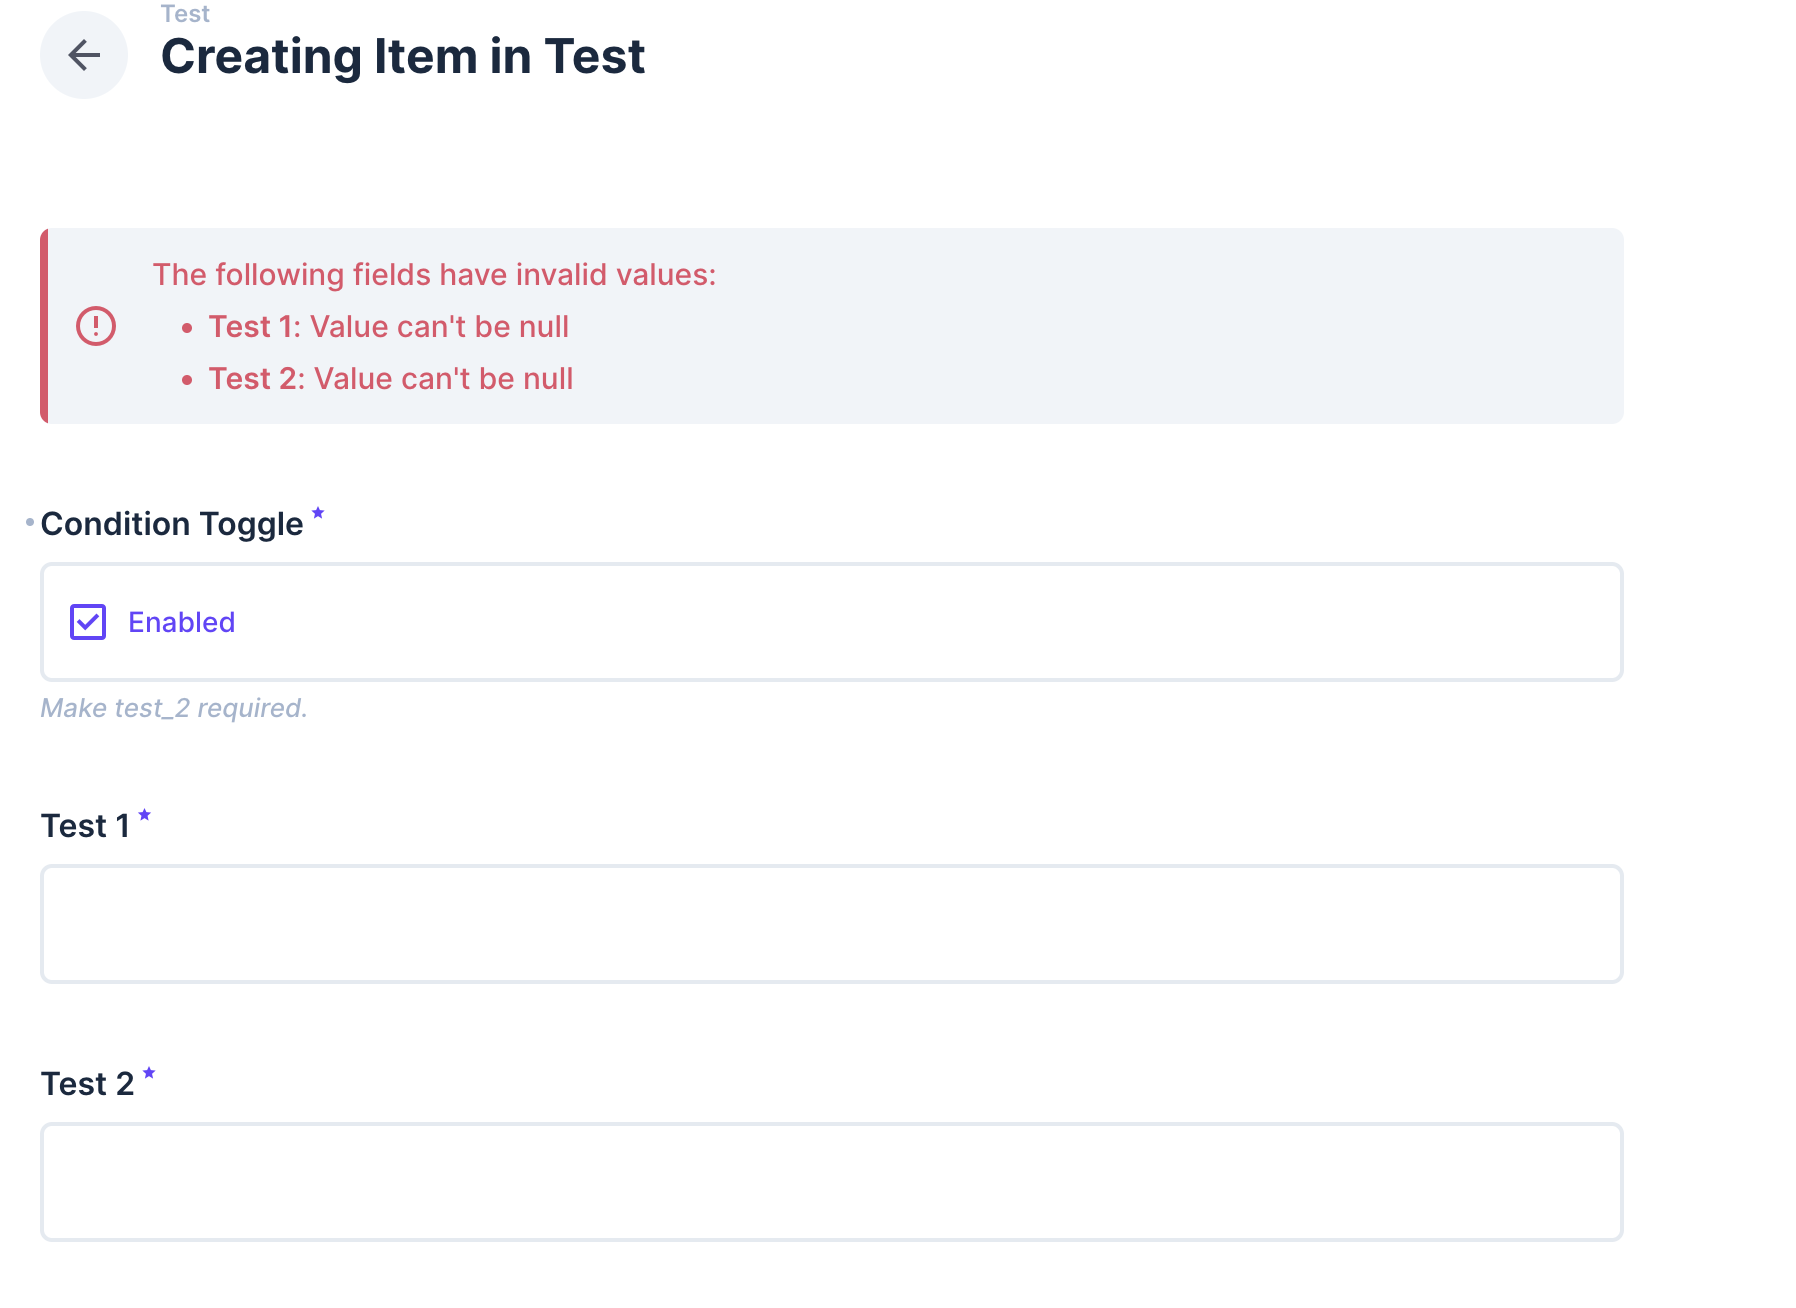1796x1308 pixels.
Task: Click the helper text Make test_2 required
Action: point(173,707)
